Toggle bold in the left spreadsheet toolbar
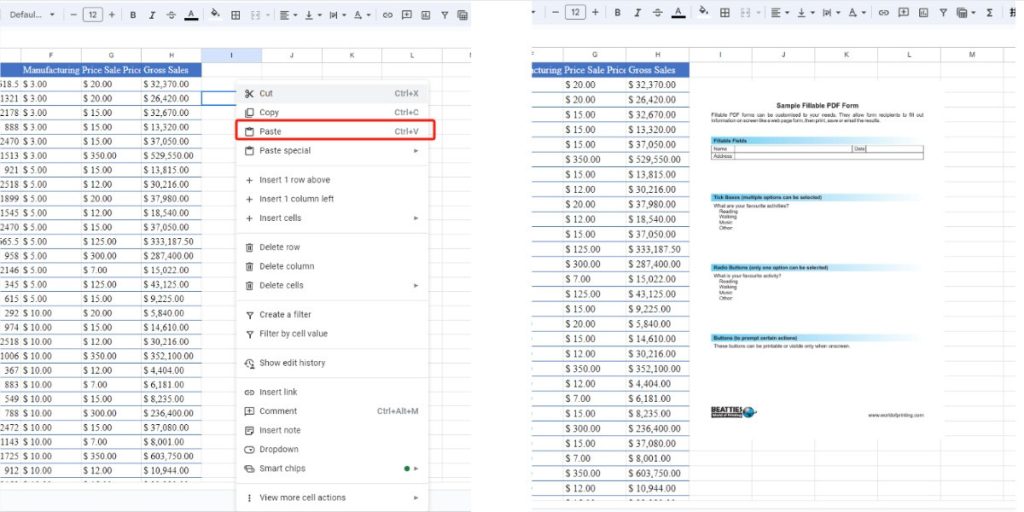This screenshot has width=1024, height=512. pos(133,14)
